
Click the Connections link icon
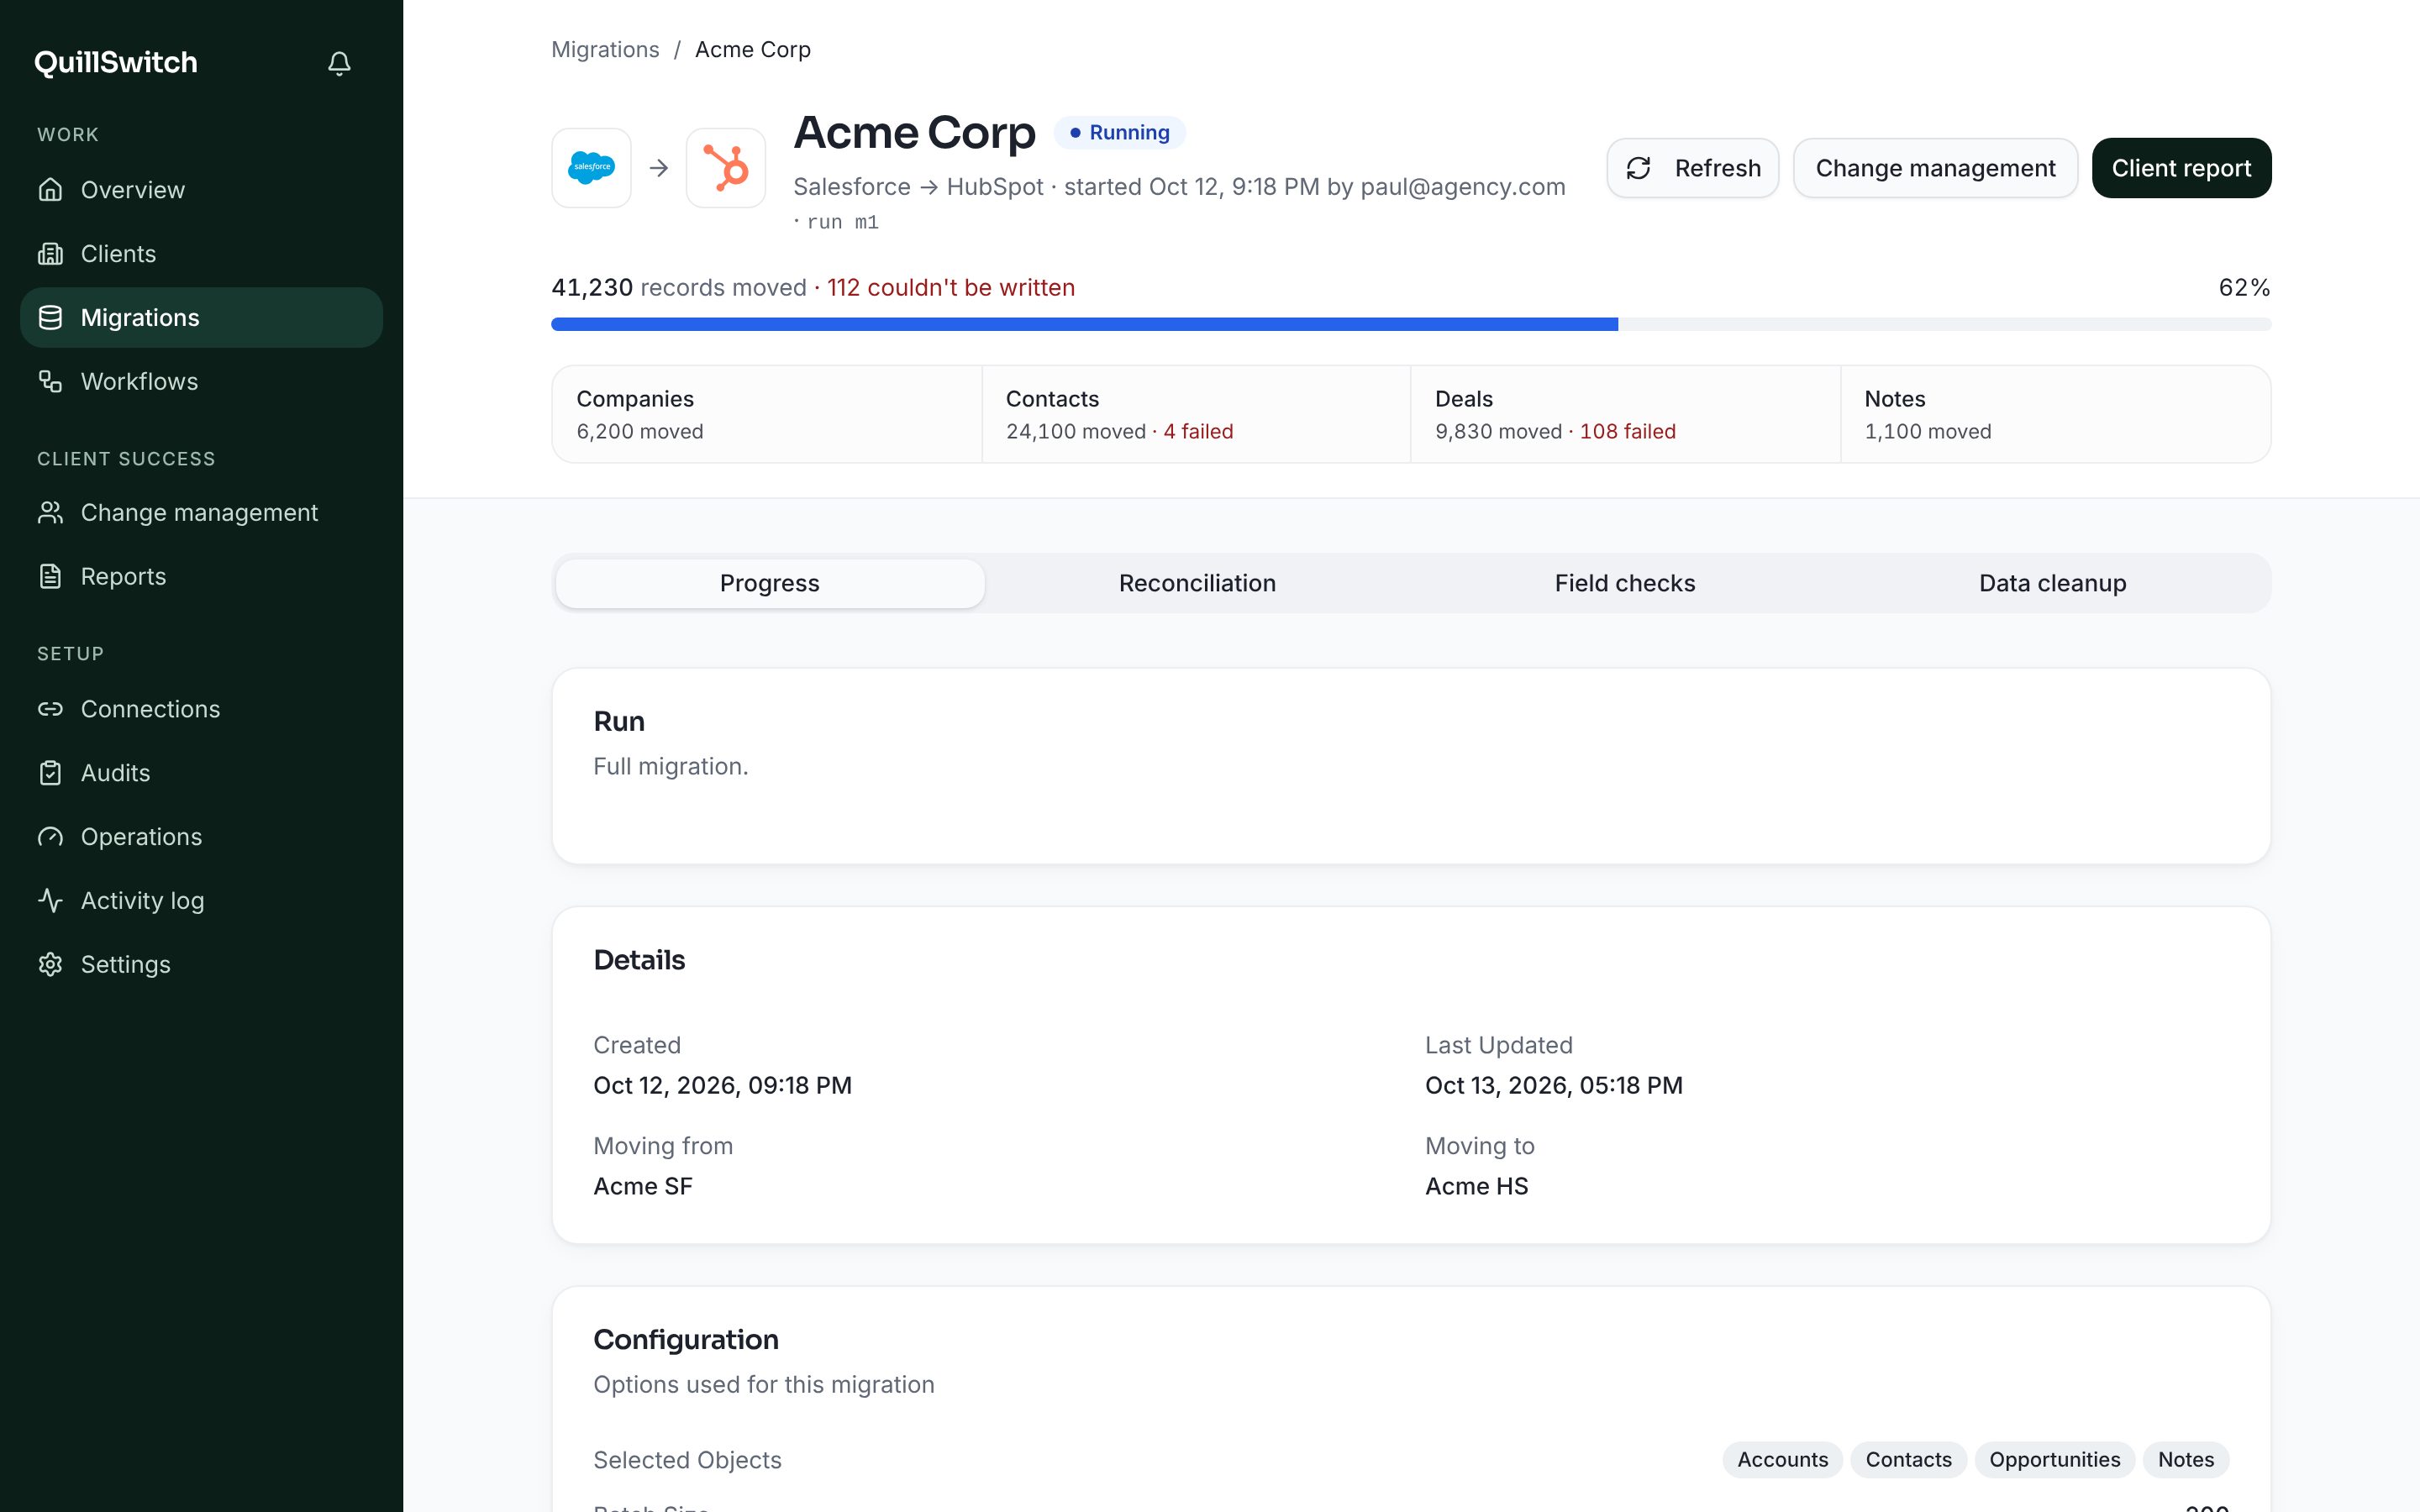click(50, 709)
